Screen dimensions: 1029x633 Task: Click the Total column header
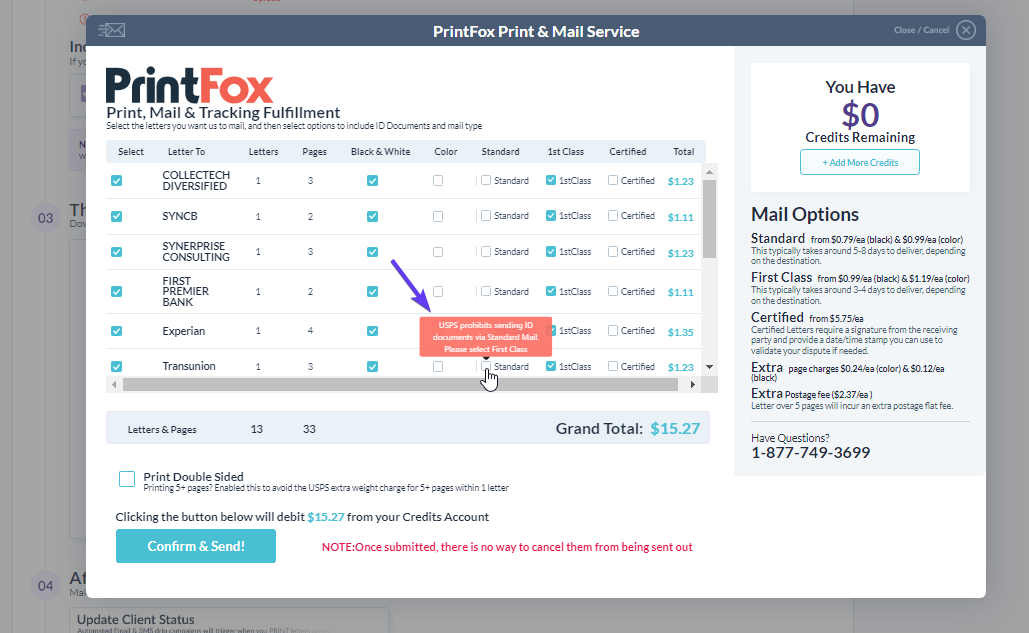(x=683, y=152)
